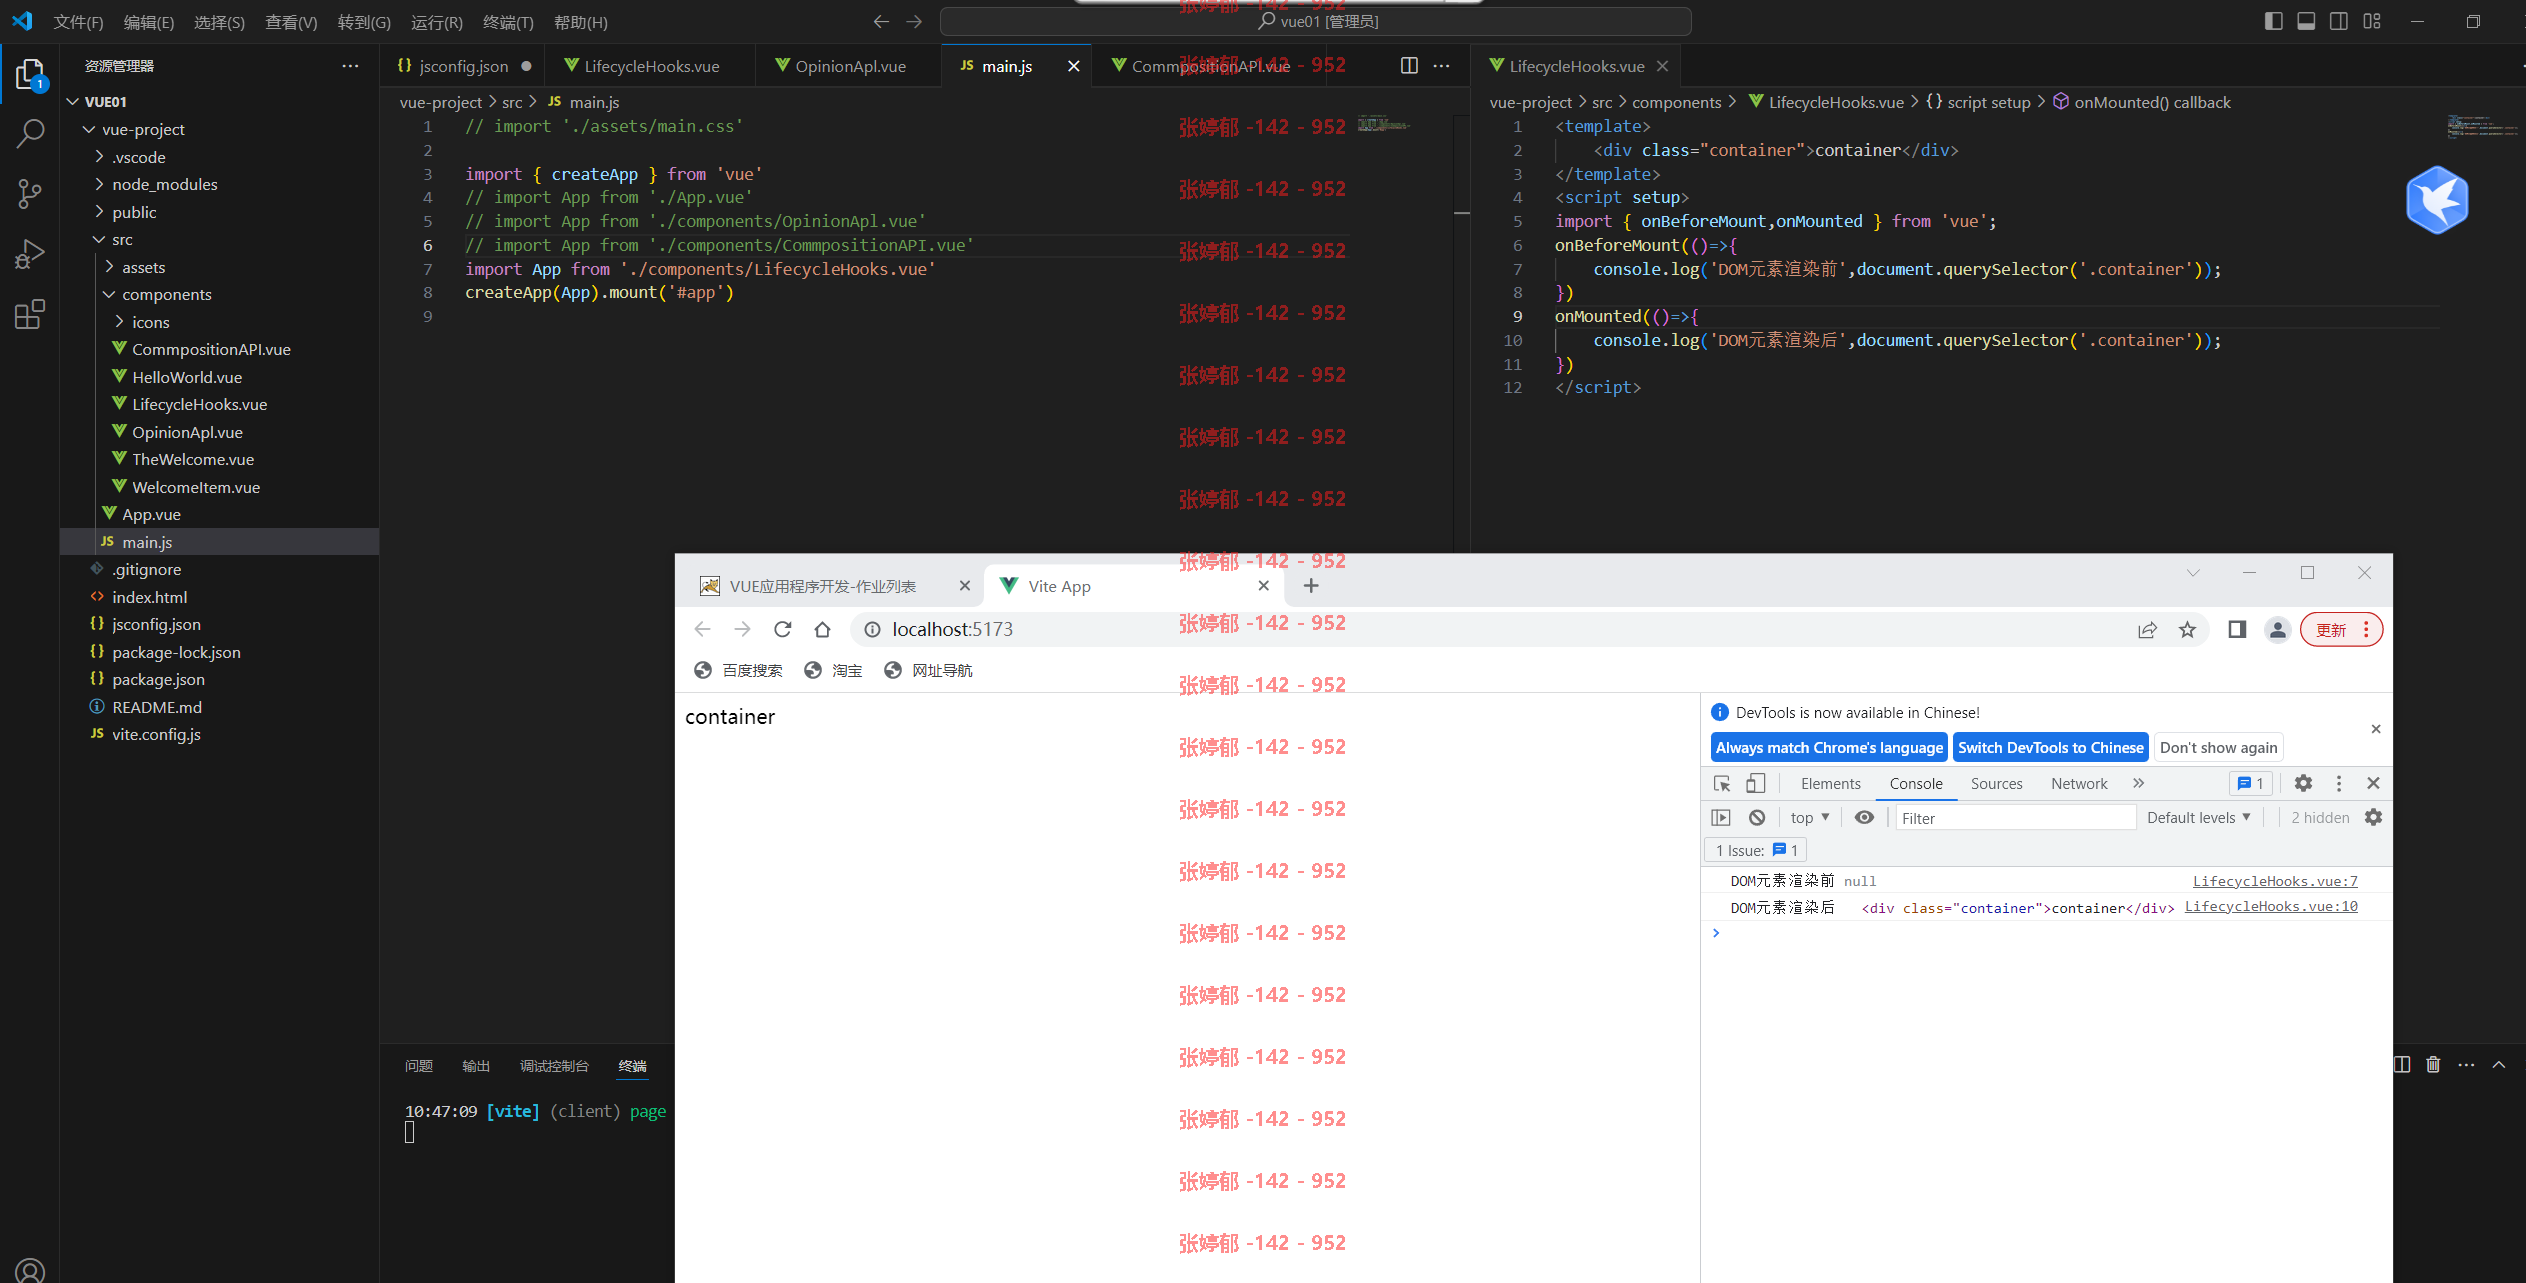Image resolution: width=2526 pixels, height=1283 pixels.
Task: Expand the assets folder
Action: click(x=109, y=267)
